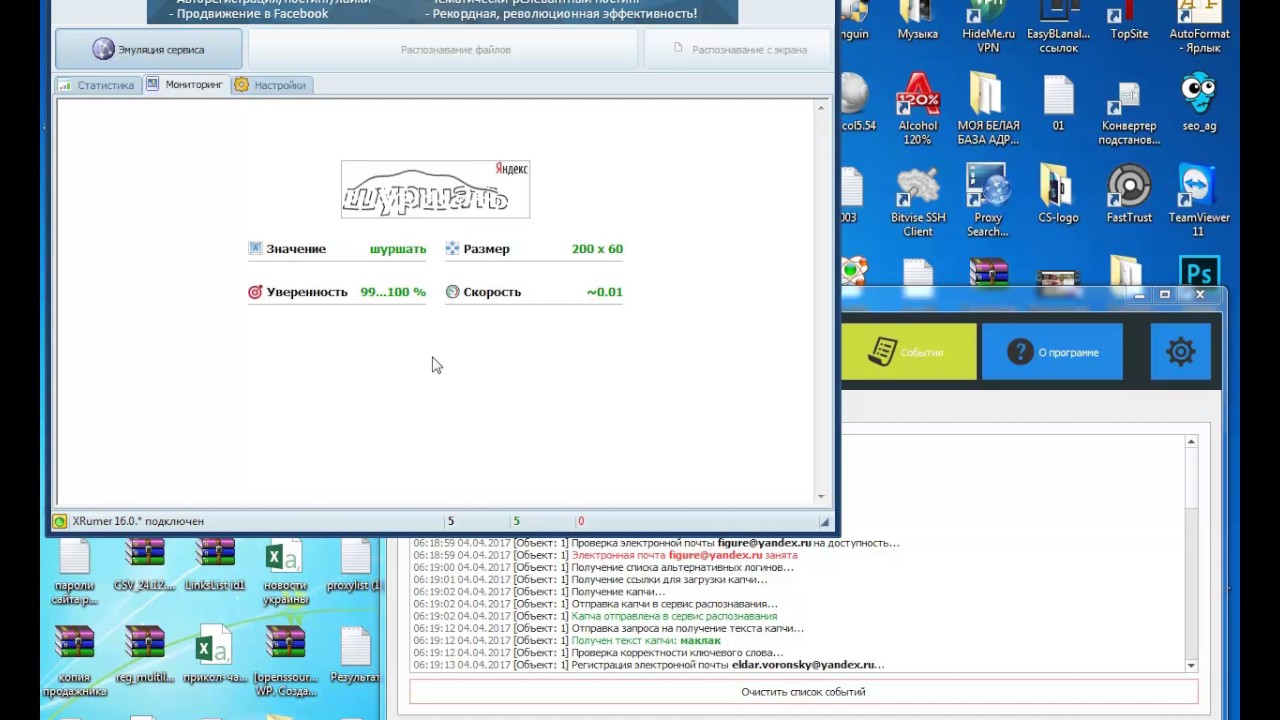
Task: Select the 01 text file icon
Action: click(1058, 103)
